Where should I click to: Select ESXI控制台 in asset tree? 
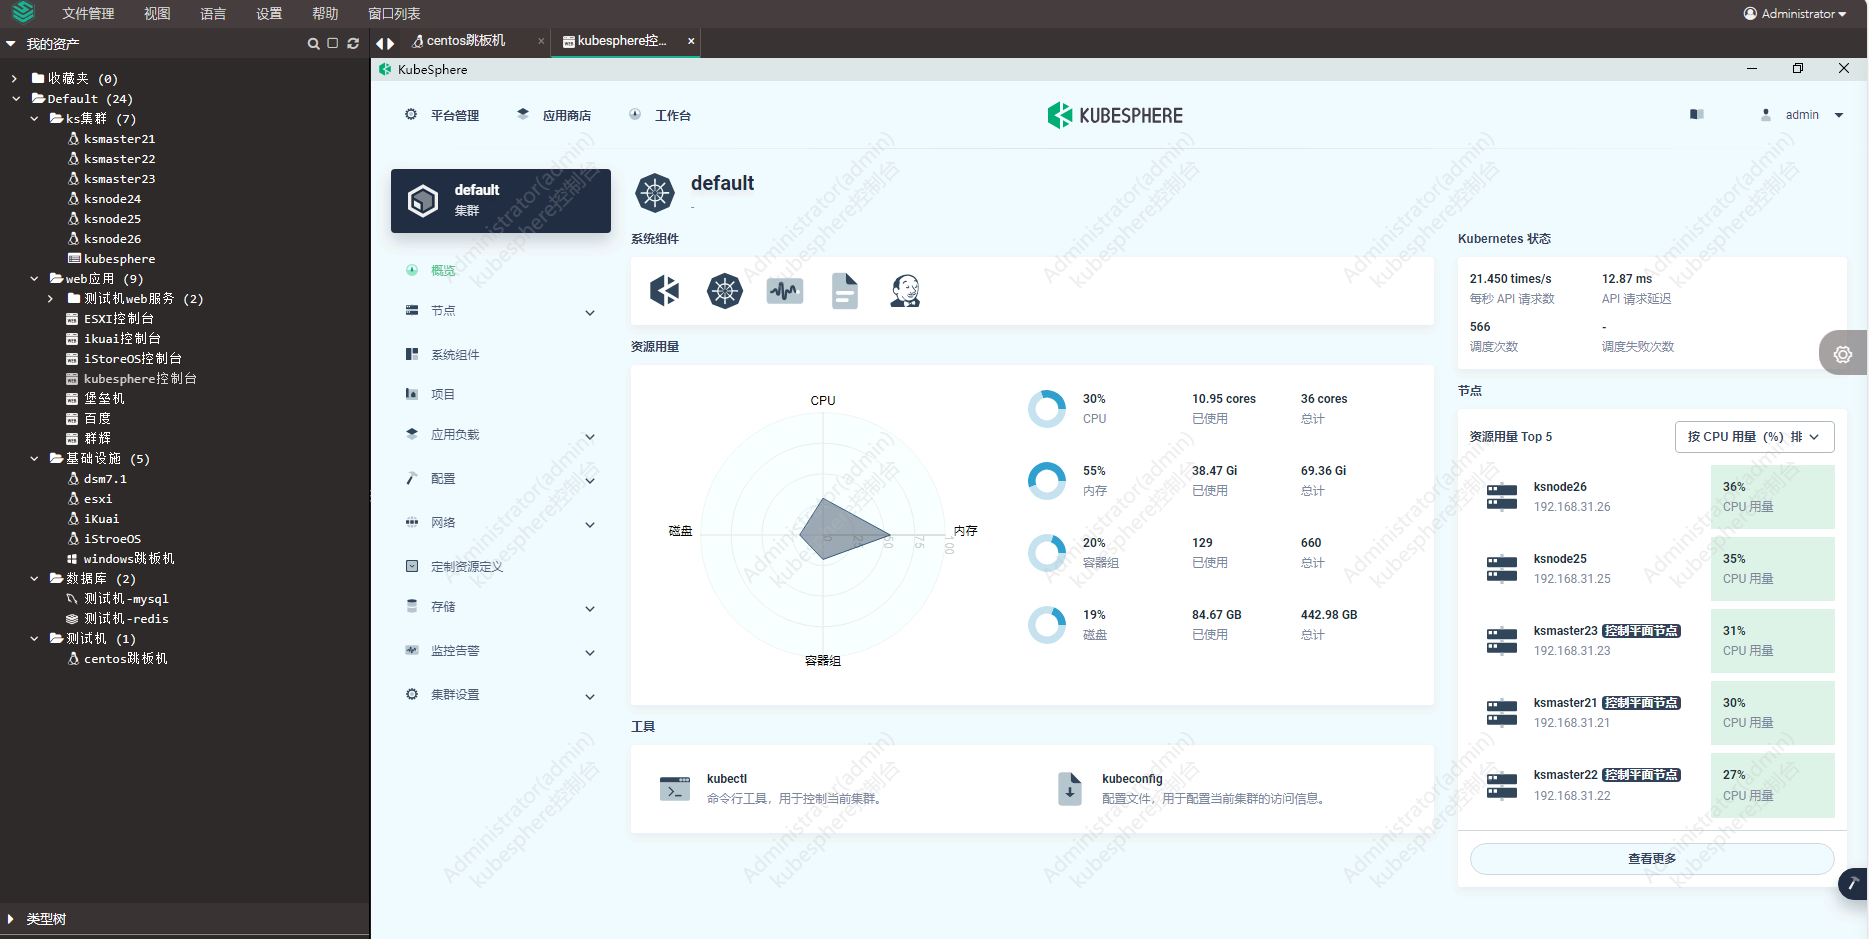[x=118, y=319]
